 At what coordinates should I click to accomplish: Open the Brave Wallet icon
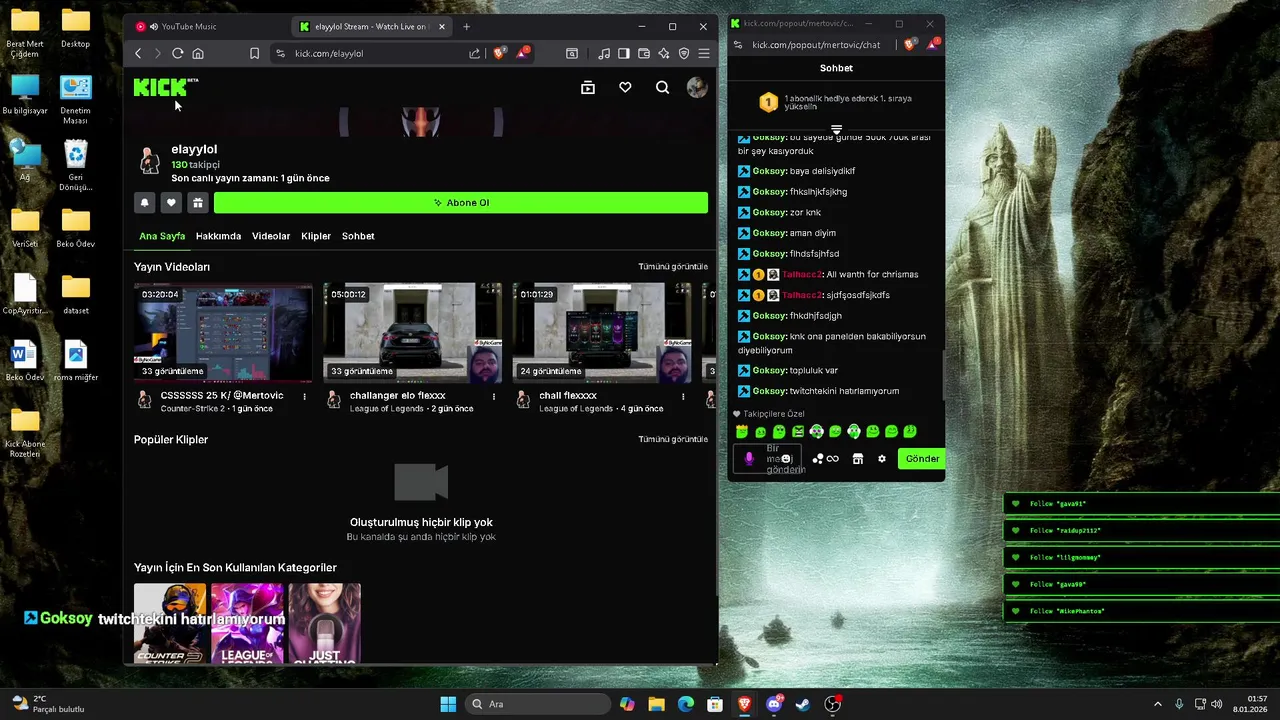point(644,53)
